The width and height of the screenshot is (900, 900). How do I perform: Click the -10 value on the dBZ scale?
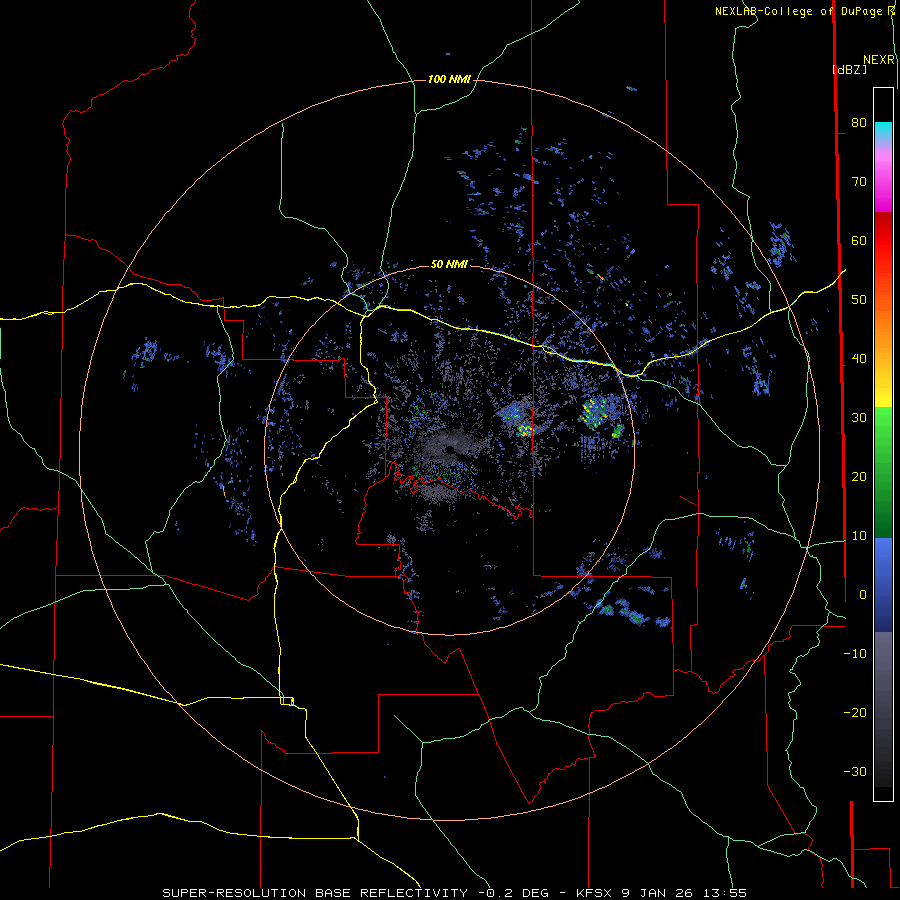click(x=855, y=653)
